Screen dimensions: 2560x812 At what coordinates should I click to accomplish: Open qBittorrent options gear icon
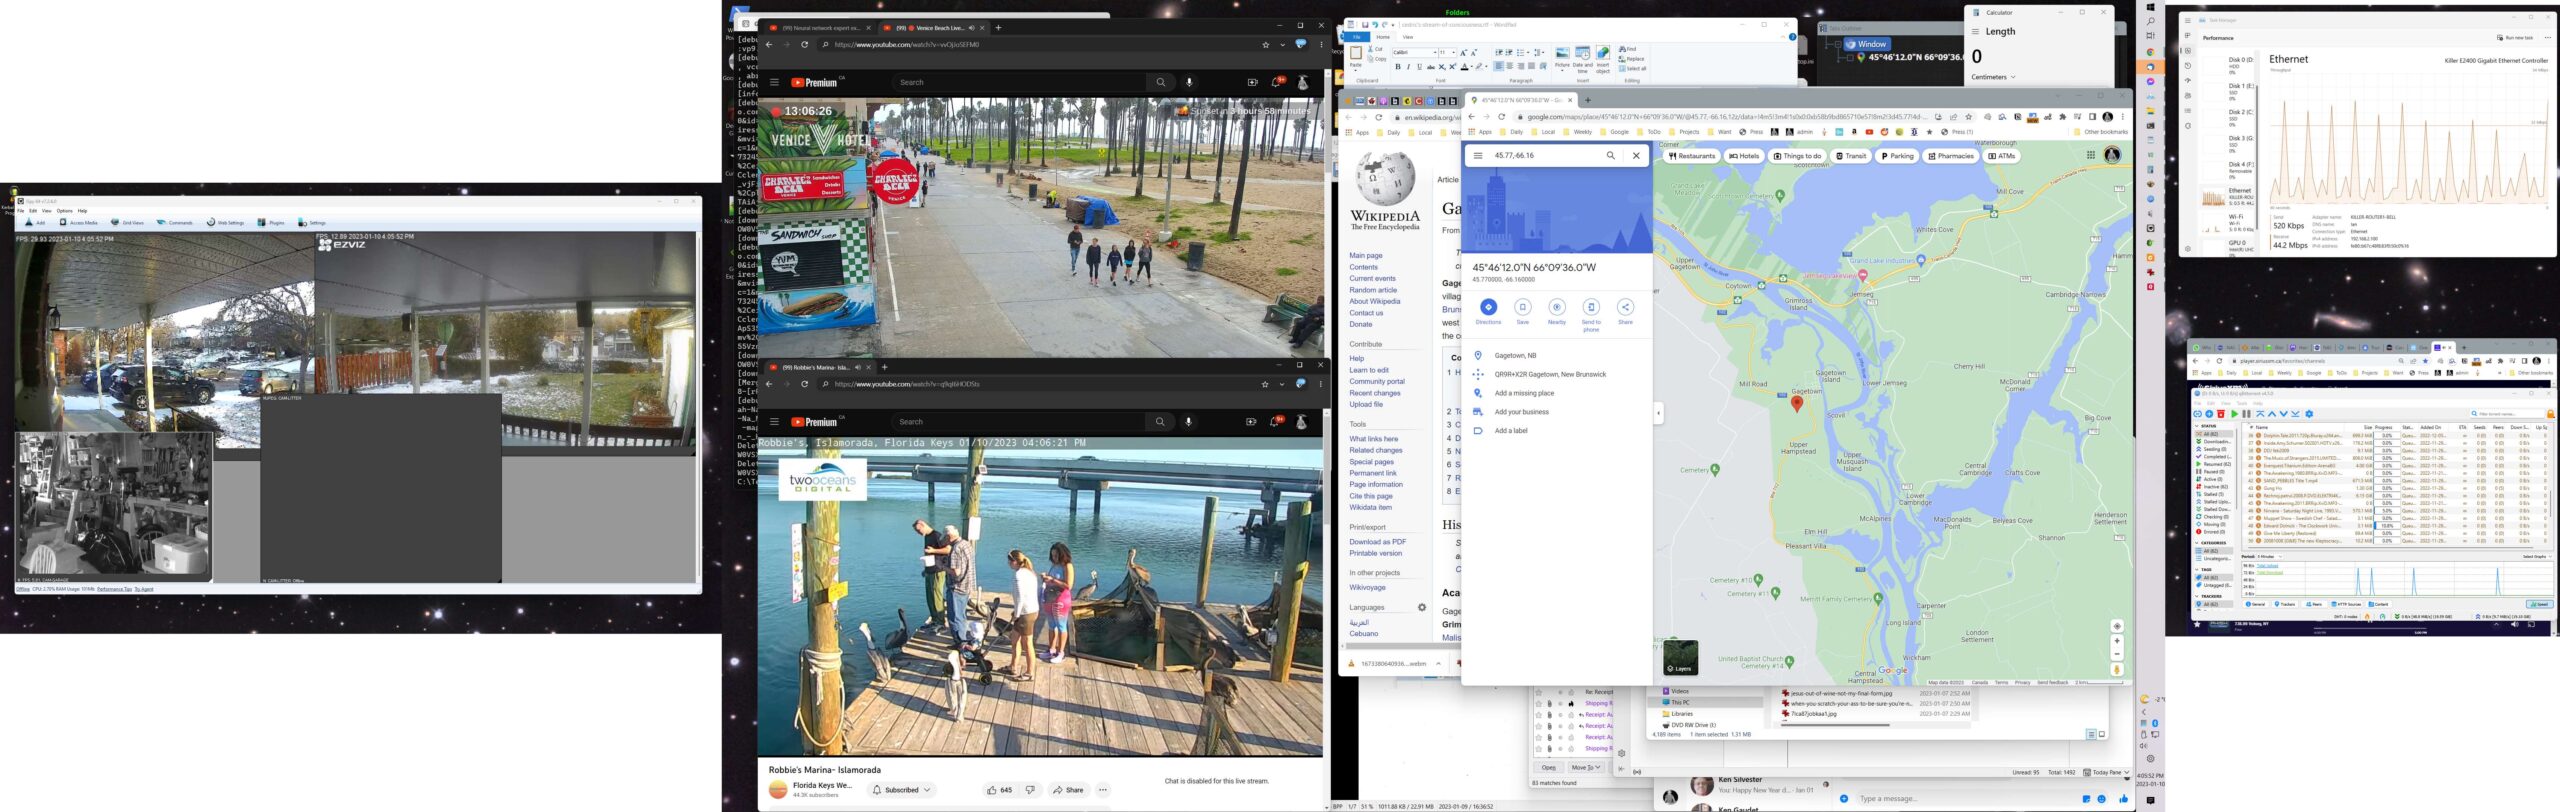[2309, 414]
